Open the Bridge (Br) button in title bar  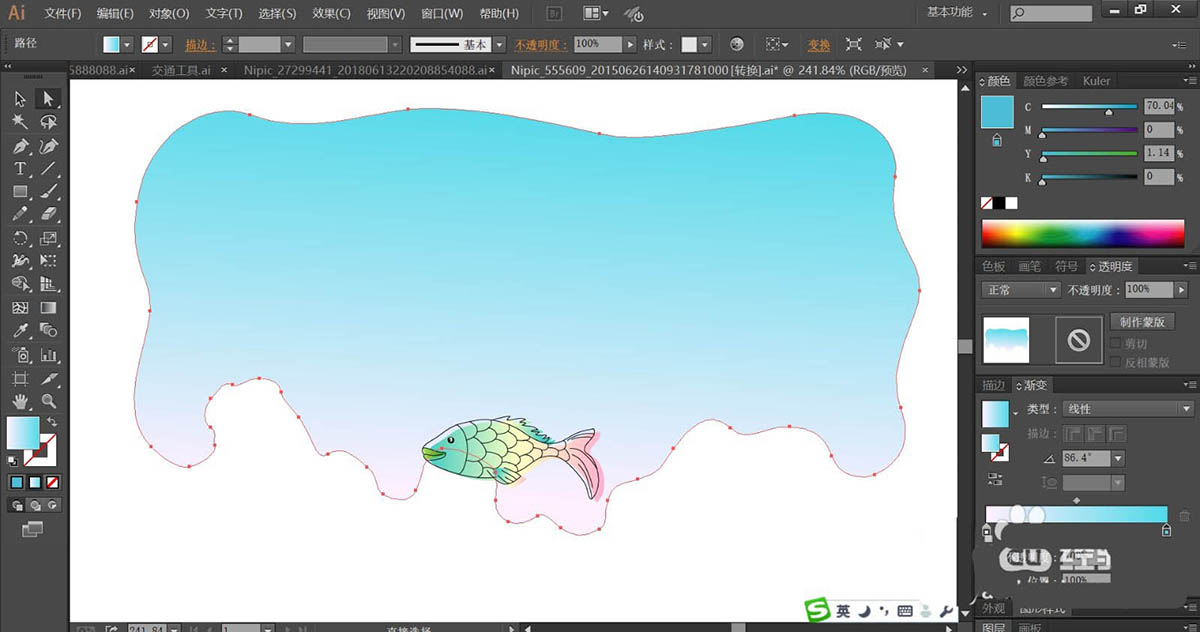[556, 14]
